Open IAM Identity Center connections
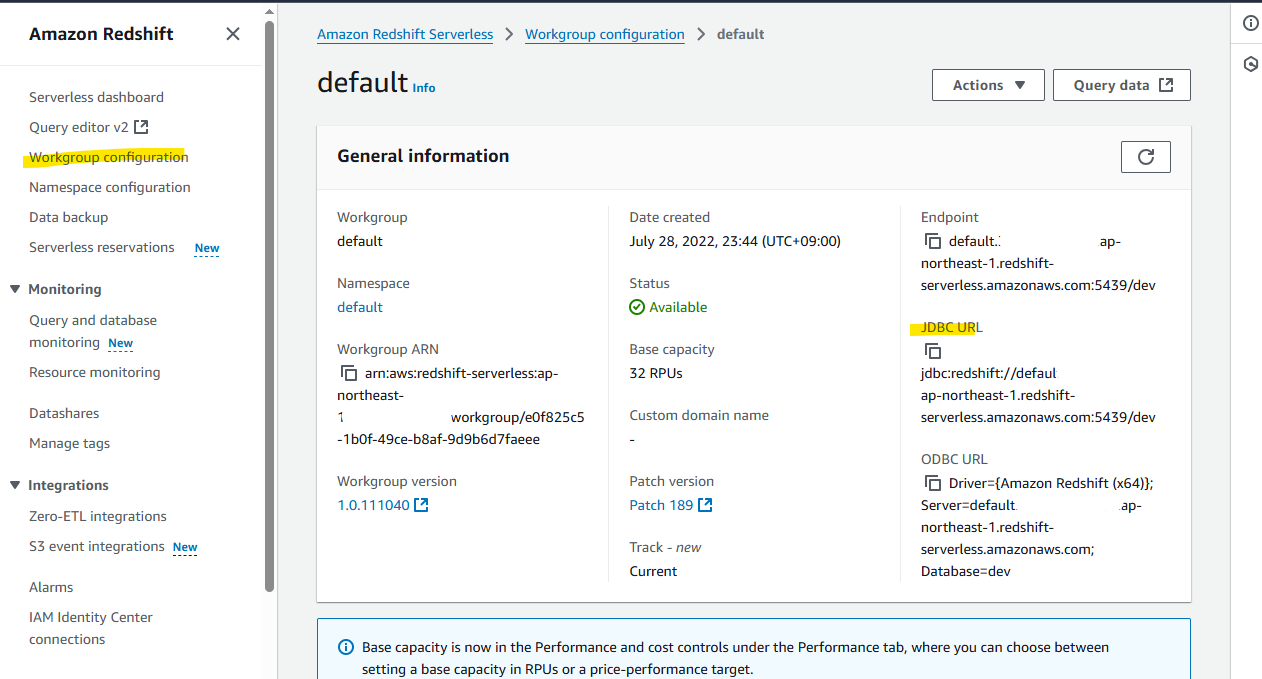 [91, 628]
